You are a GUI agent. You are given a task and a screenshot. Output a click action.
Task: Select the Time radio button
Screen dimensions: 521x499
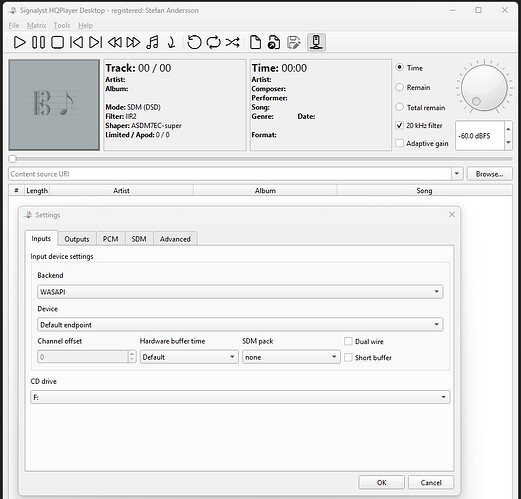click(399, 67)
